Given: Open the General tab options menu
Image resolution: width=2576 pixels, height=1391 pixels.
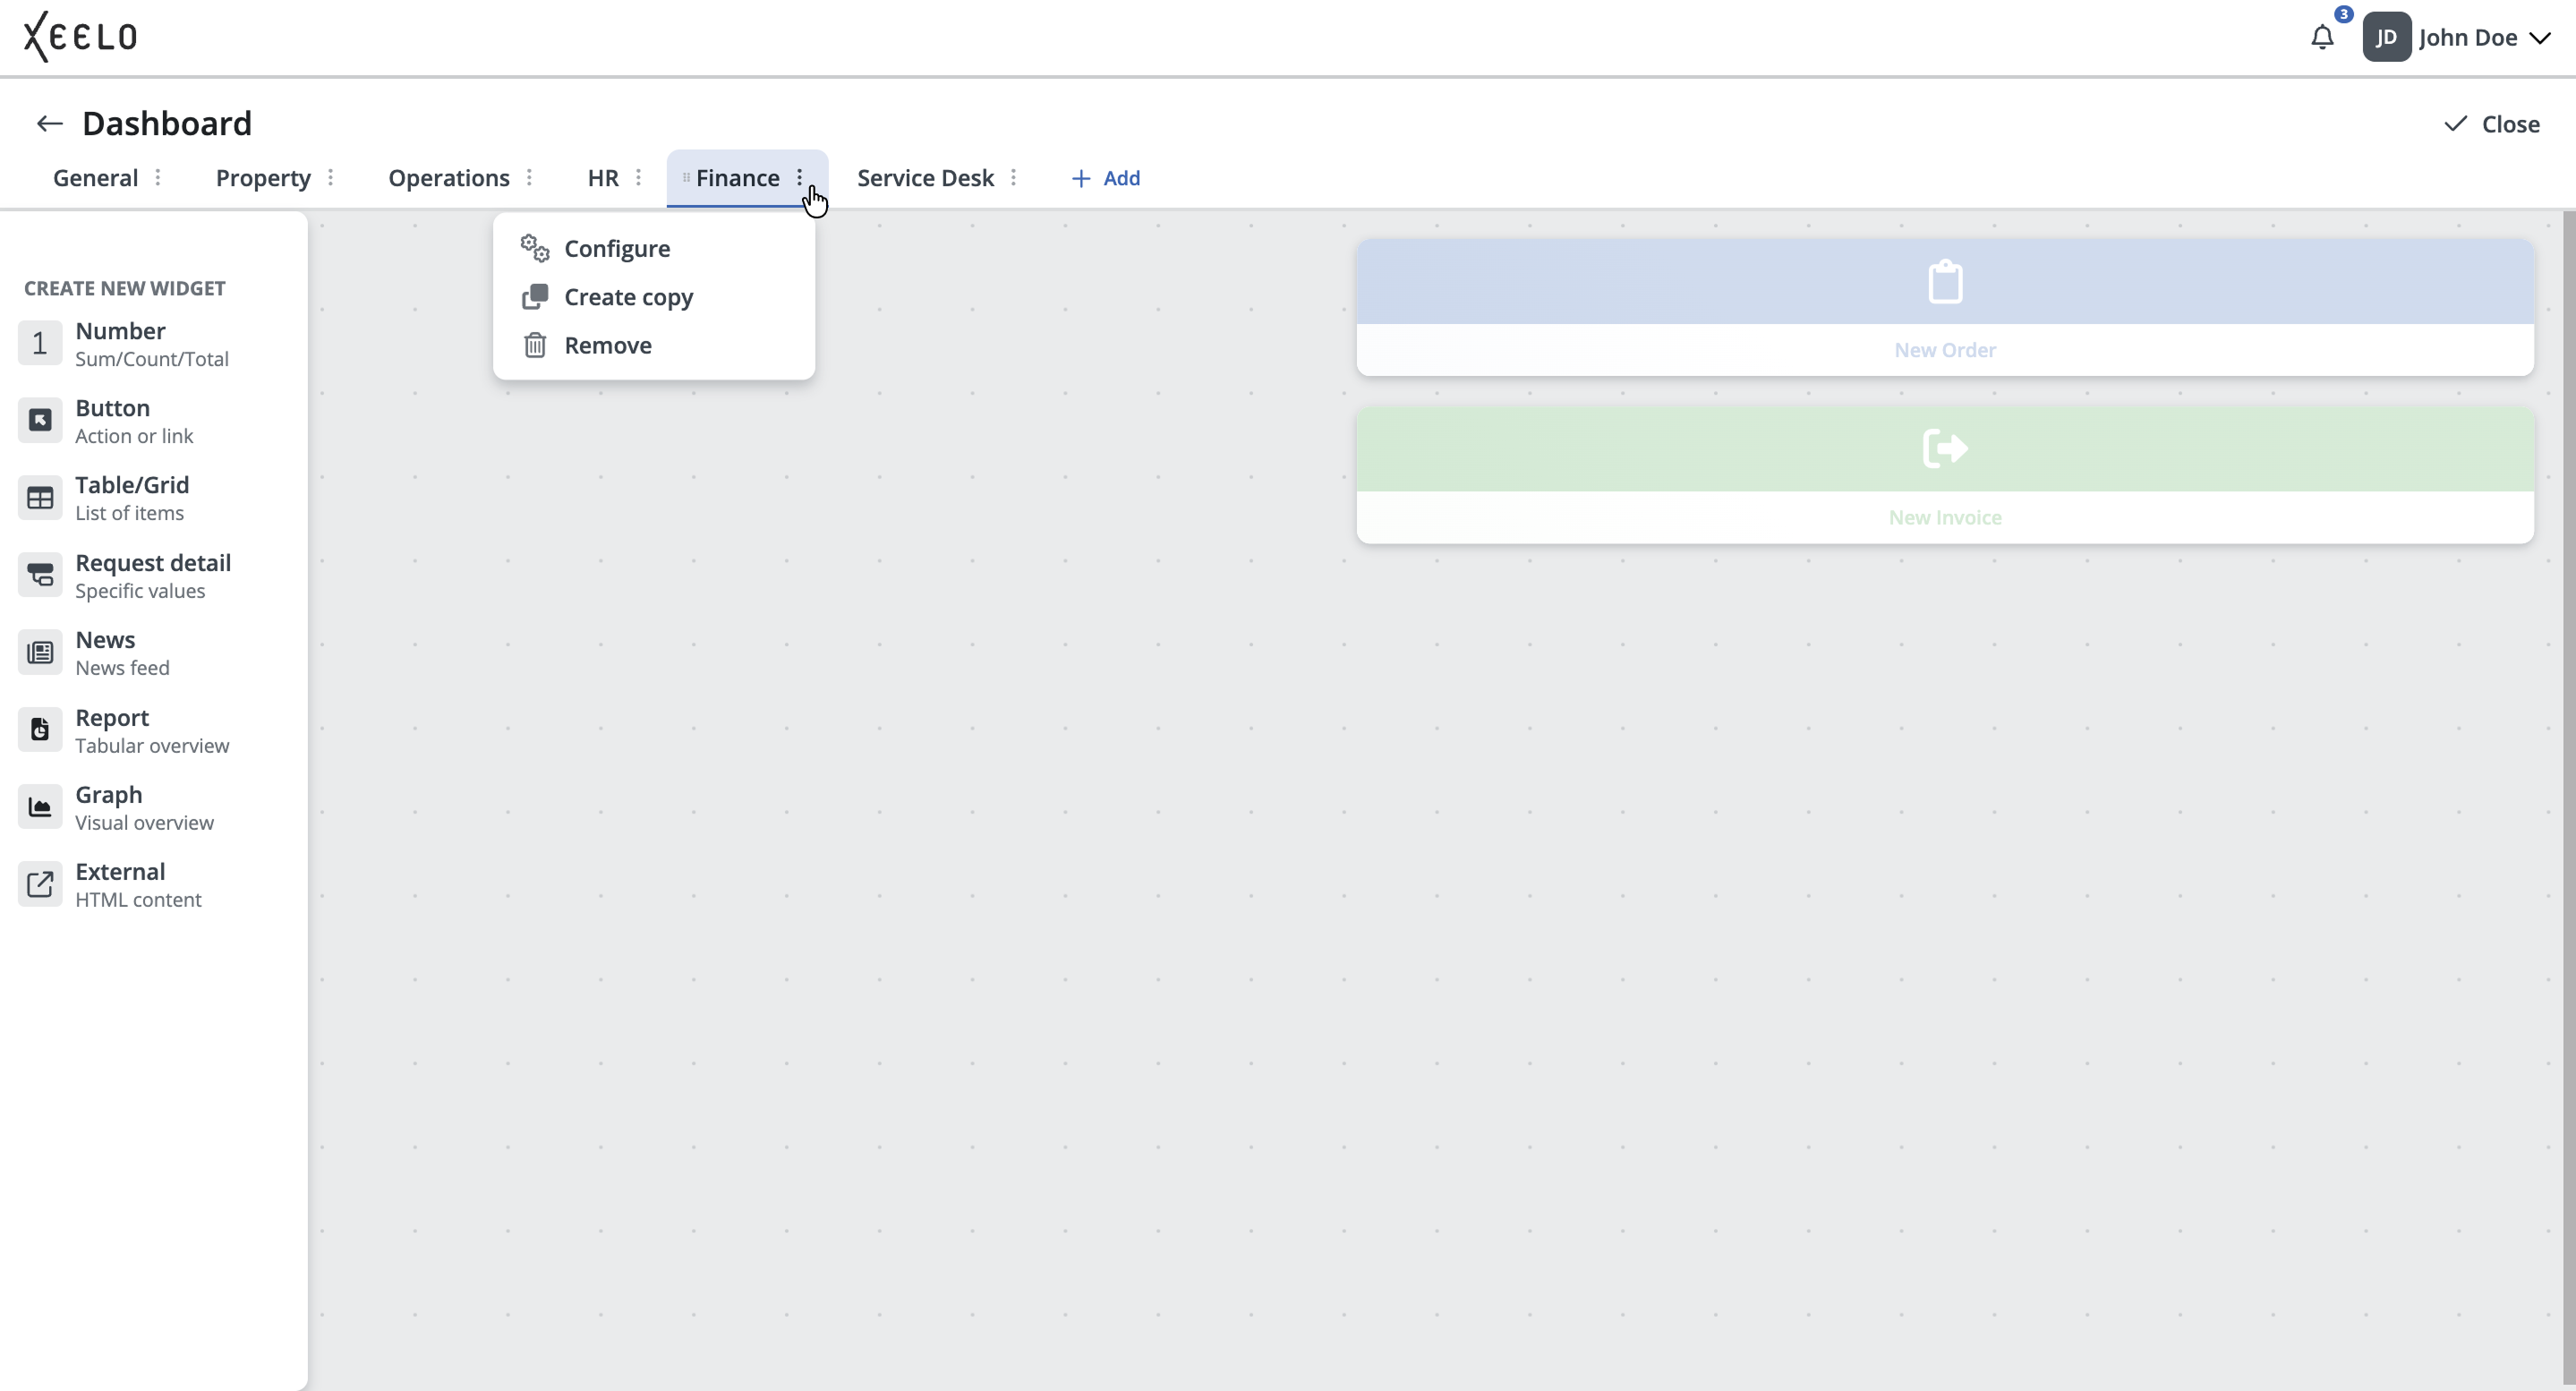Looking at the screenshot, I should click(158, 178).
